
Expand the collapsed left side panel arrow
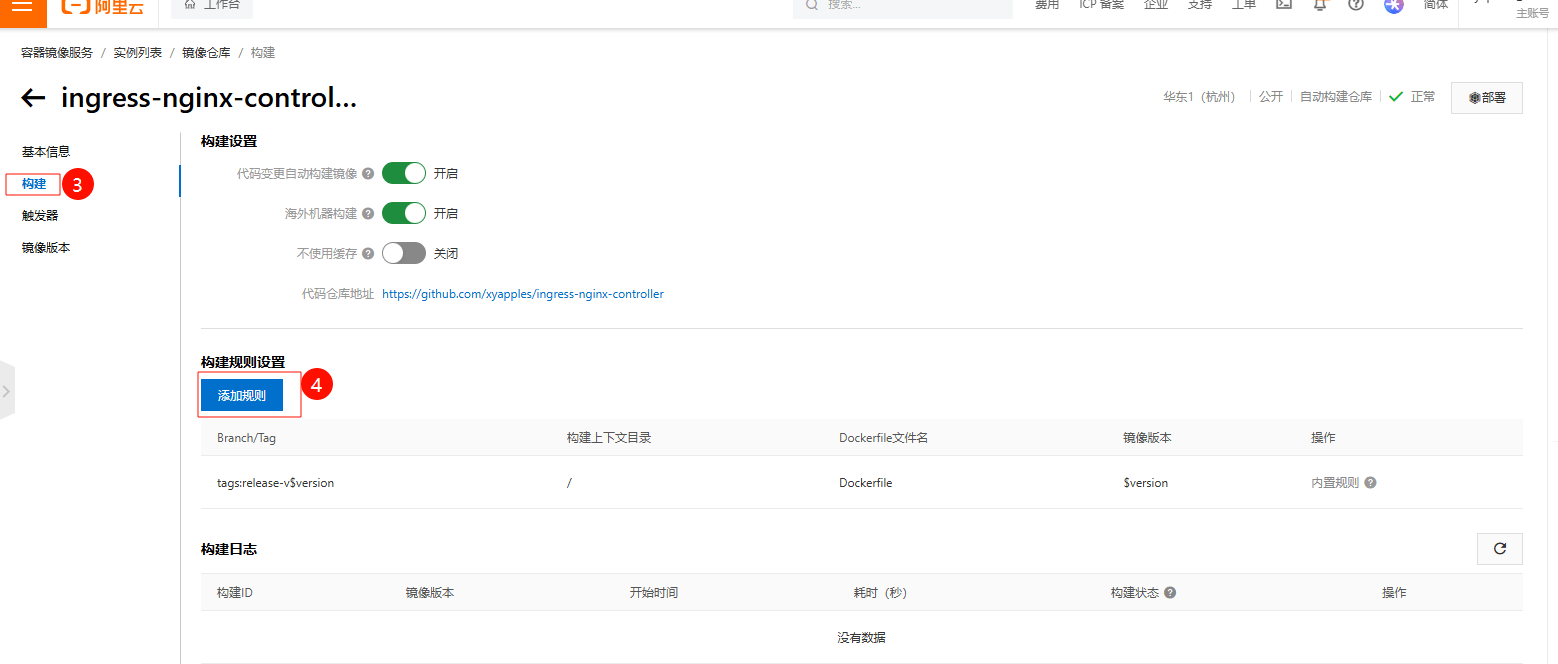click(x=6, y=391)
